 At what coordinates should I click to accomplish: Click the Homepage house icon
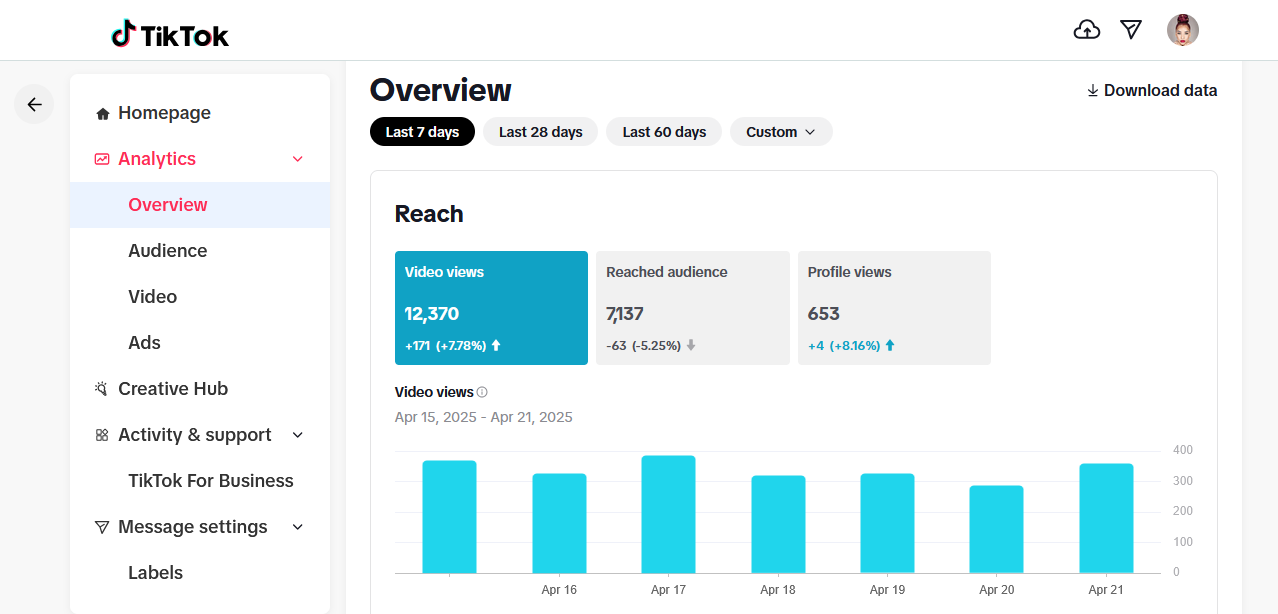pos(102,114)
